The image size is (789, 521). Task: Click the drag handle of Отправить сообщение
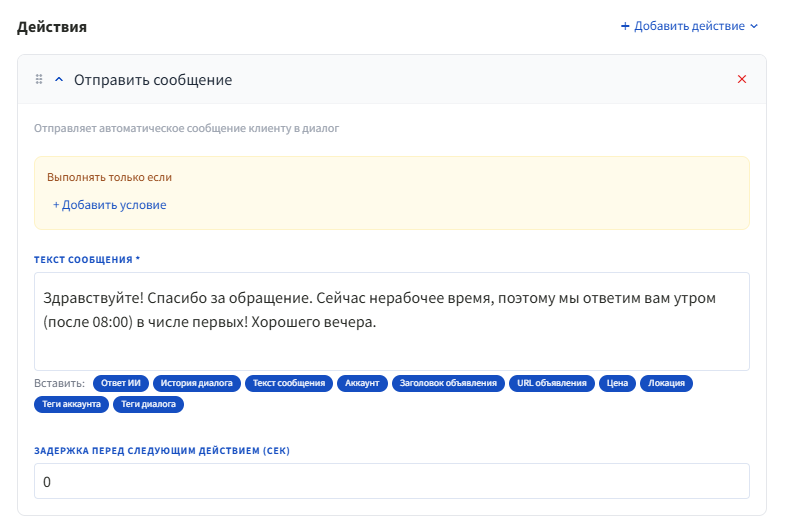coord(39,79)
